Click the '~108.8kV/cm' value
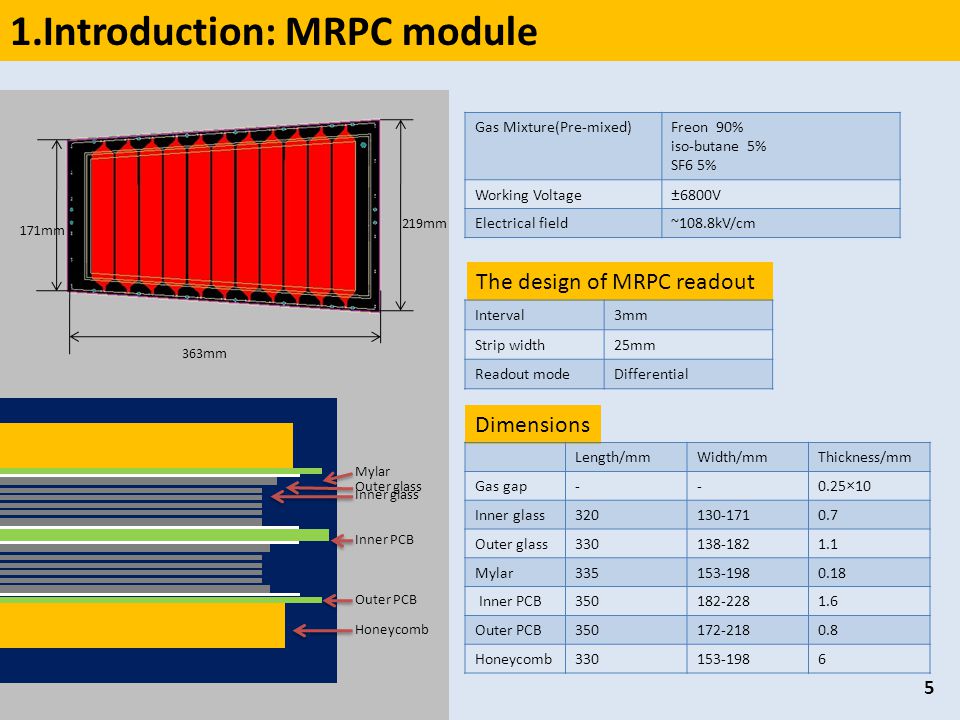This screenshot has width=960, height=720. point(713,223)
